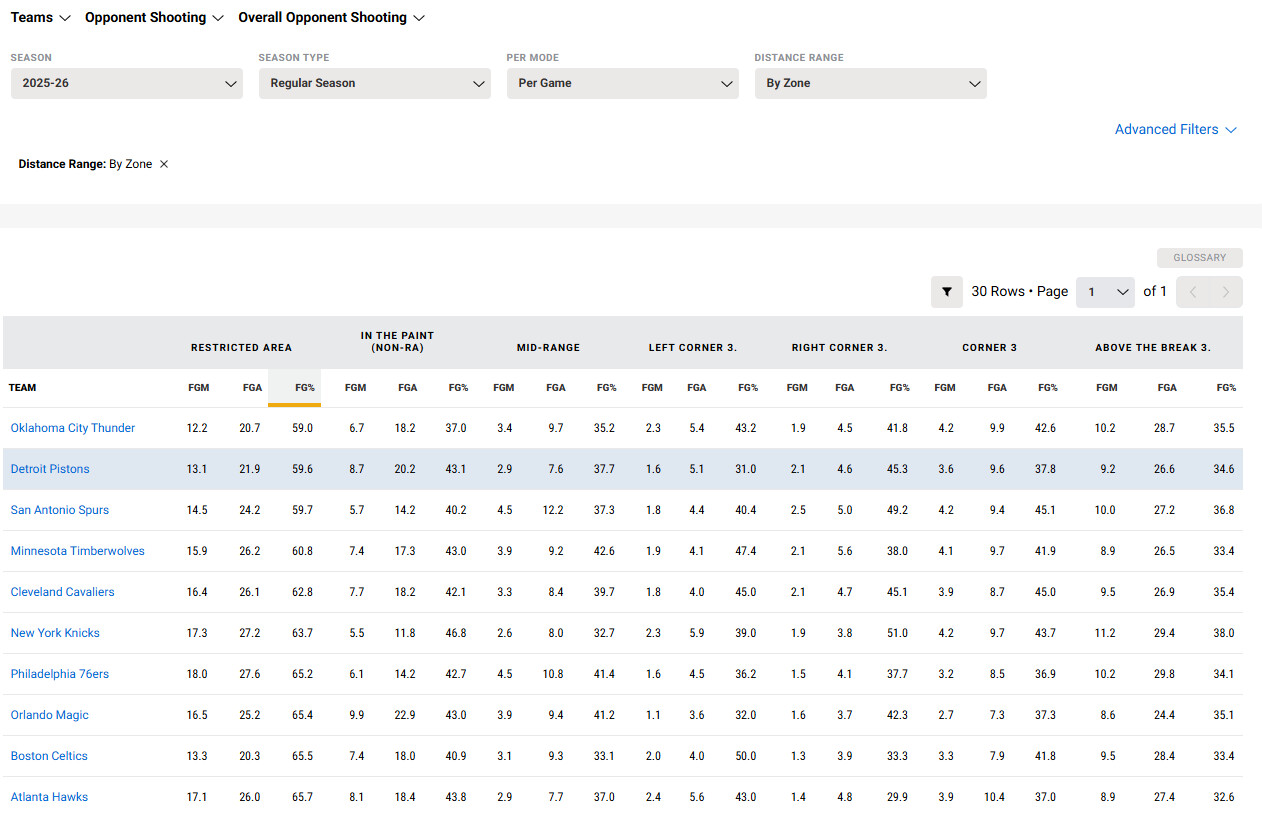Click the table filter funnel icon
This screenshot has height=814, width=1262.
tap(946, 292)
